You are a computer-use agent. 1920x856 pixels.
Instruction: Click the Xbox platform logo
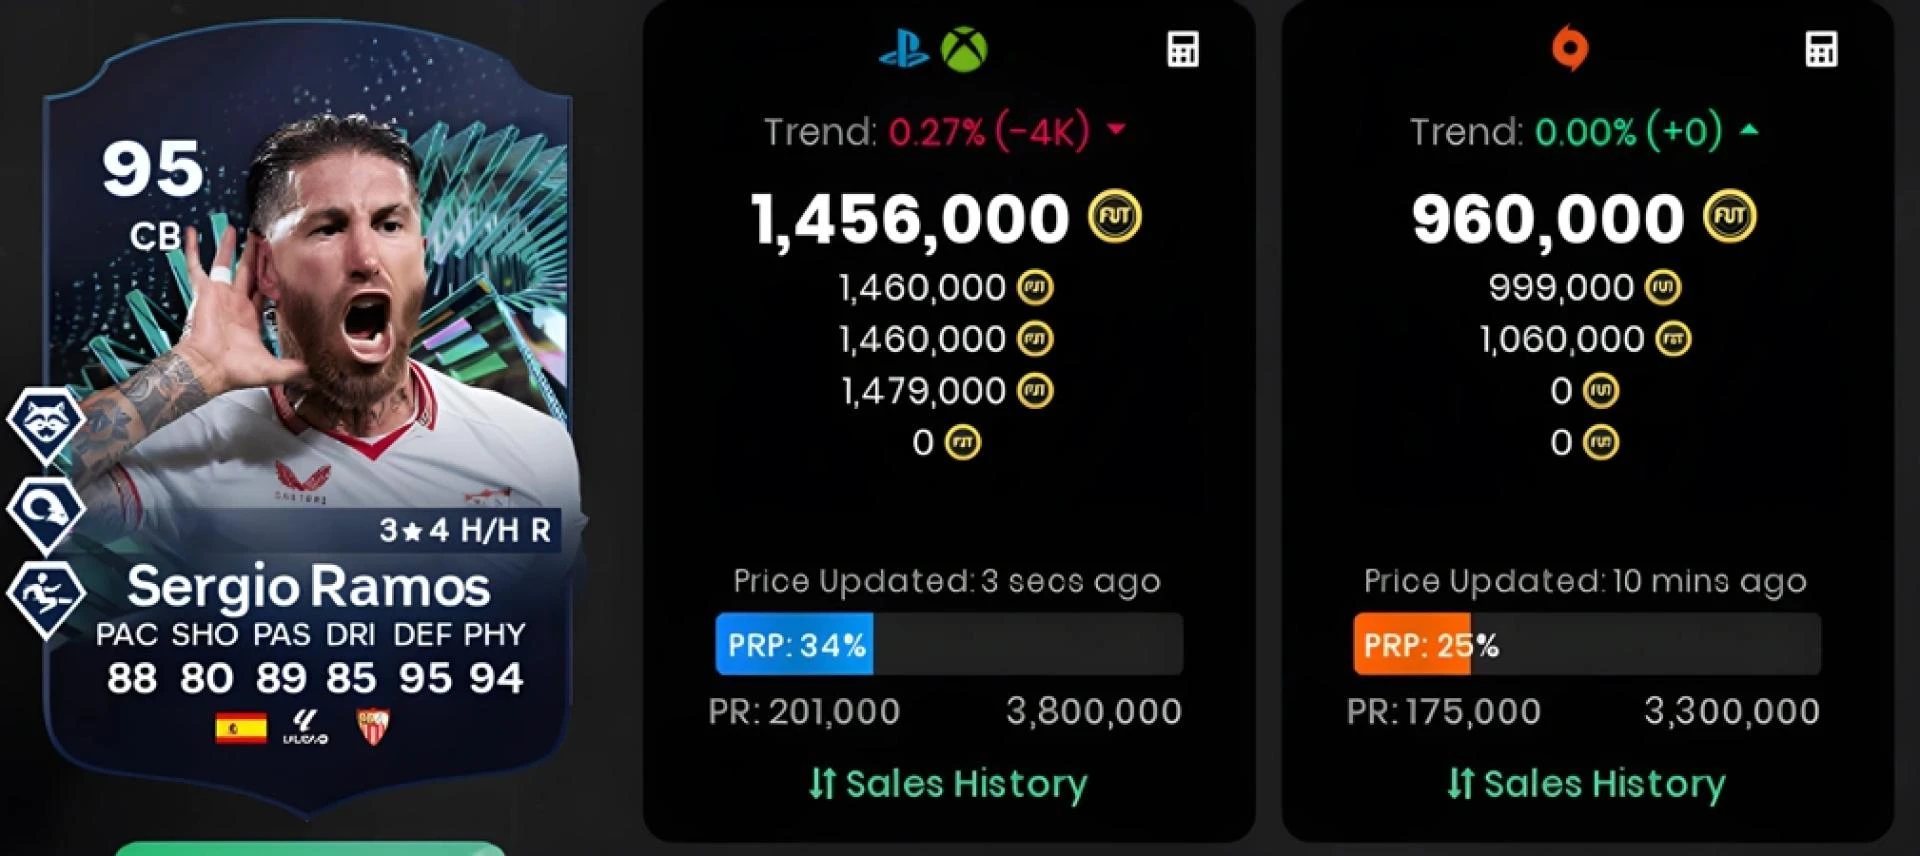(964, 49)
